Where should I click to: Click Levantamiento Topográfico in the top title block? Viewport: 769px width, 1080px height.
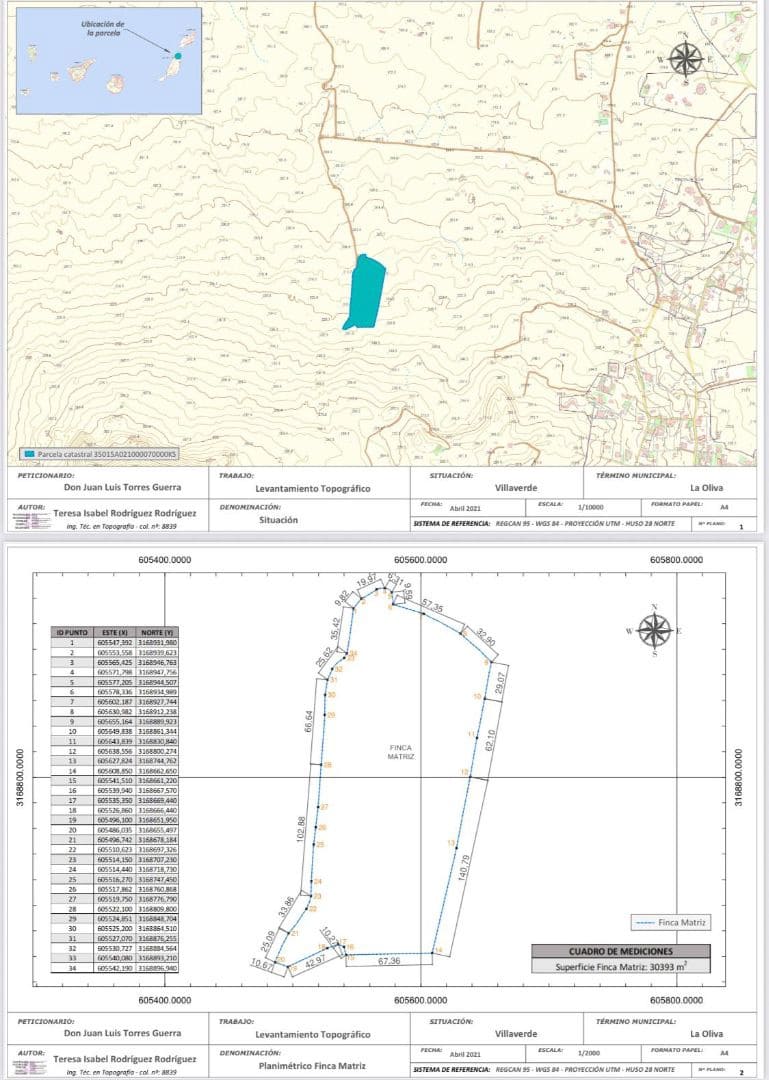[313, 489]
